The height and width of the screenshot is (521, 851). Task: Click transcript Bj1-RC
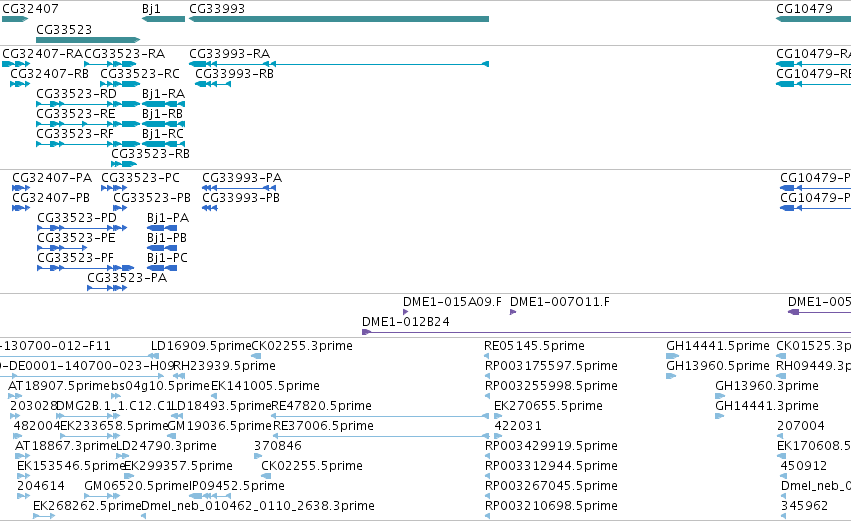[163, 144]
